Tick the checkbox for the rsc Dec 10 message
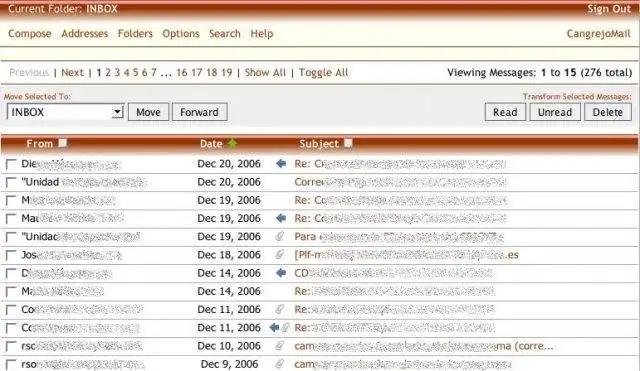 (11, 347)
